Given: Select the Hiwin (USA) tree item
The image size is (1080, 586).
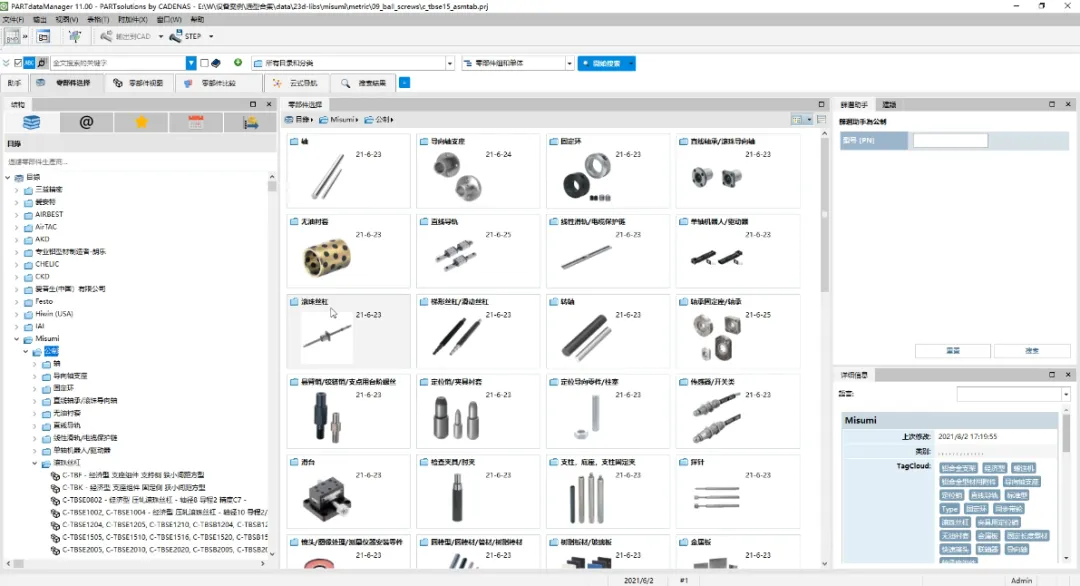Looking at the screenshot, I should pos(54,314).
